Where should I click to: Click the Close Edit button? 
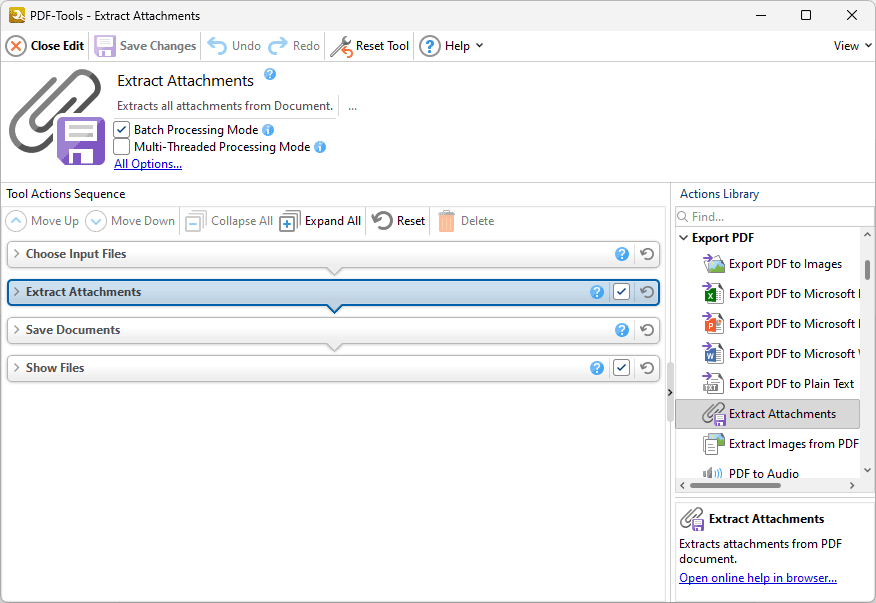point(45,46)
